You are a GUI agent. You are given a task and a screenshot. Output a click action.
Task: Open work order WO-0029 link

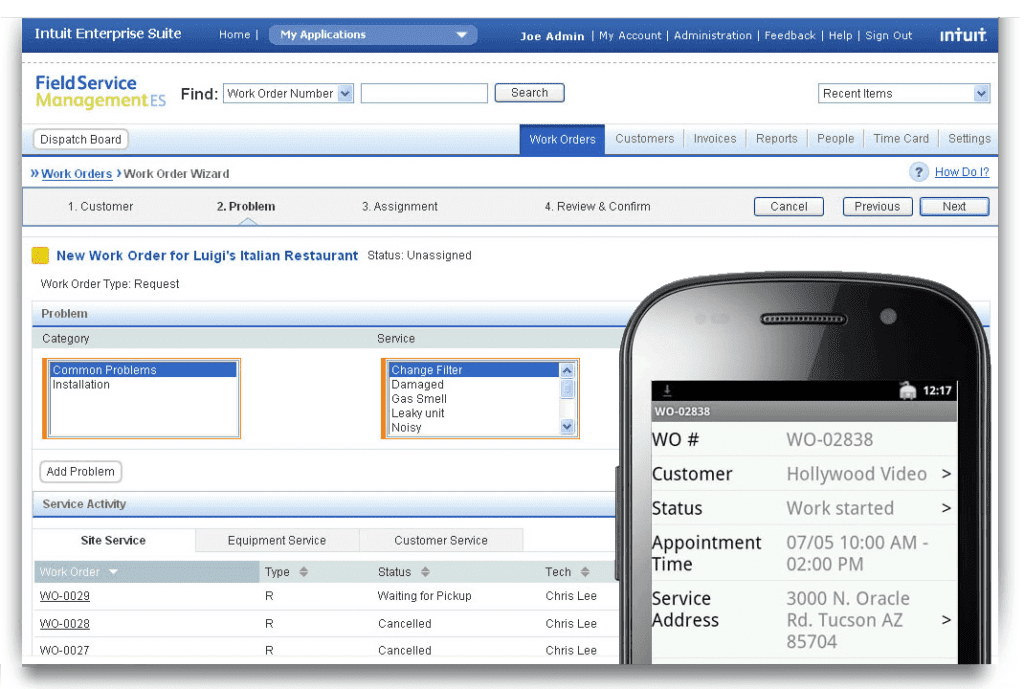tap(65, 596)
